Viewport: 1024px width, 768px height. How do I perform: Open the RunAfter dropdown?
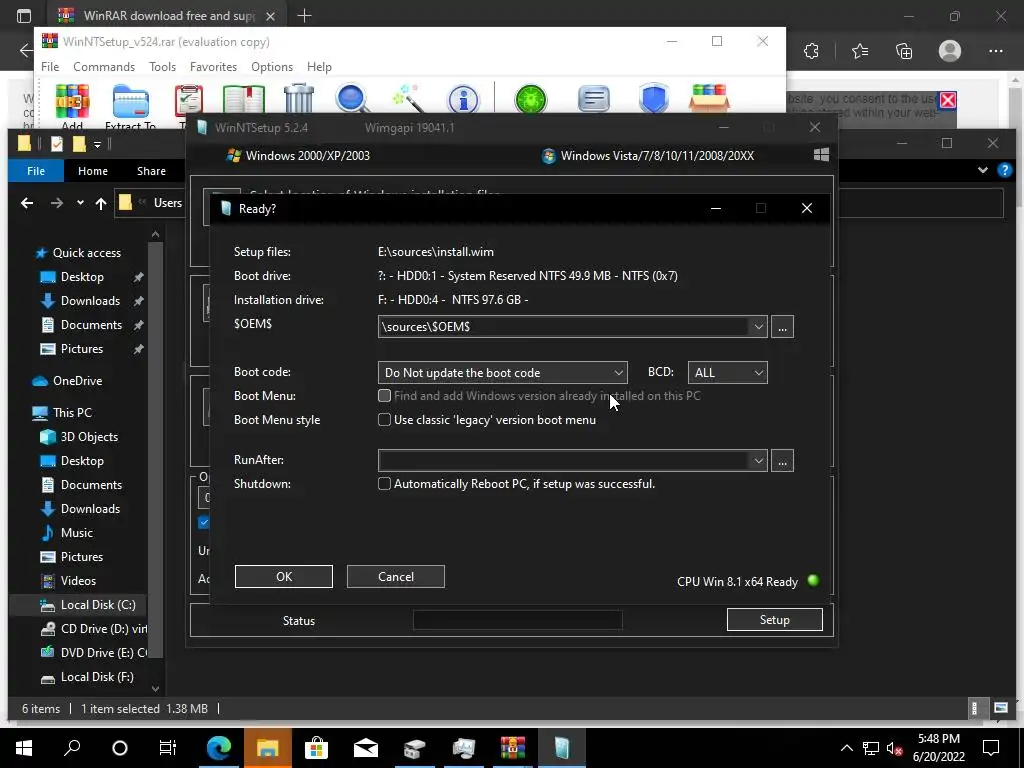click(758, 461)
